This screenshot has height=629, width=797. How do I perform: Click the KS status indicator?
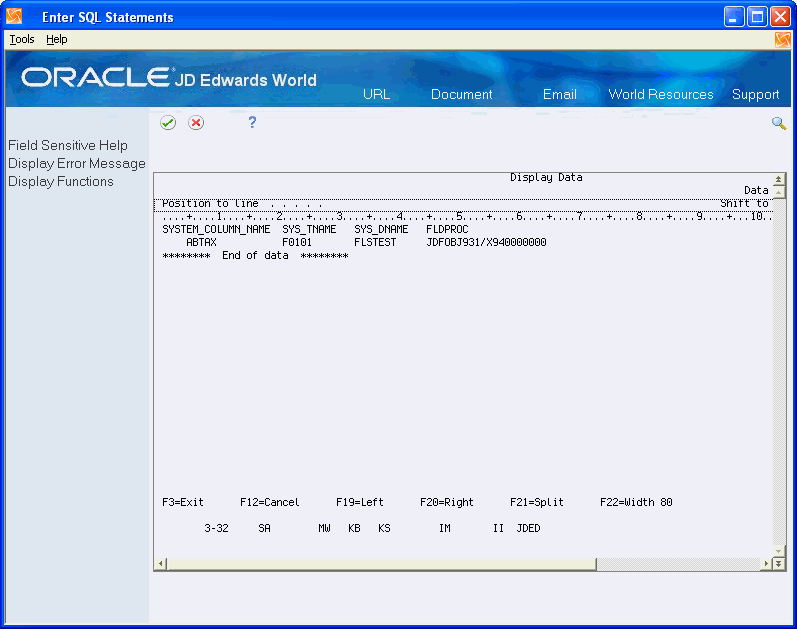click(x=384, y=528)
